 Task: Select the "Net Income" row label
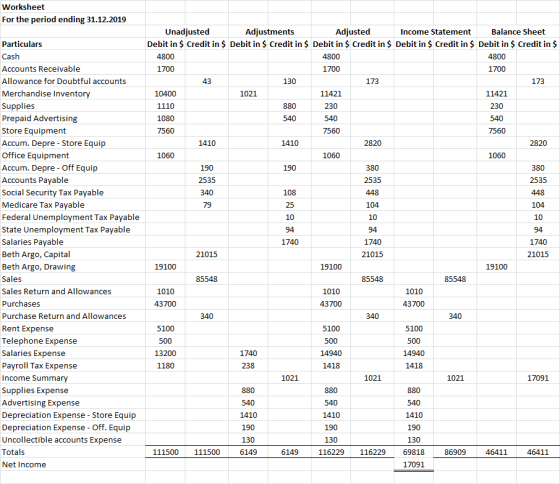click(x=24, y=465)
